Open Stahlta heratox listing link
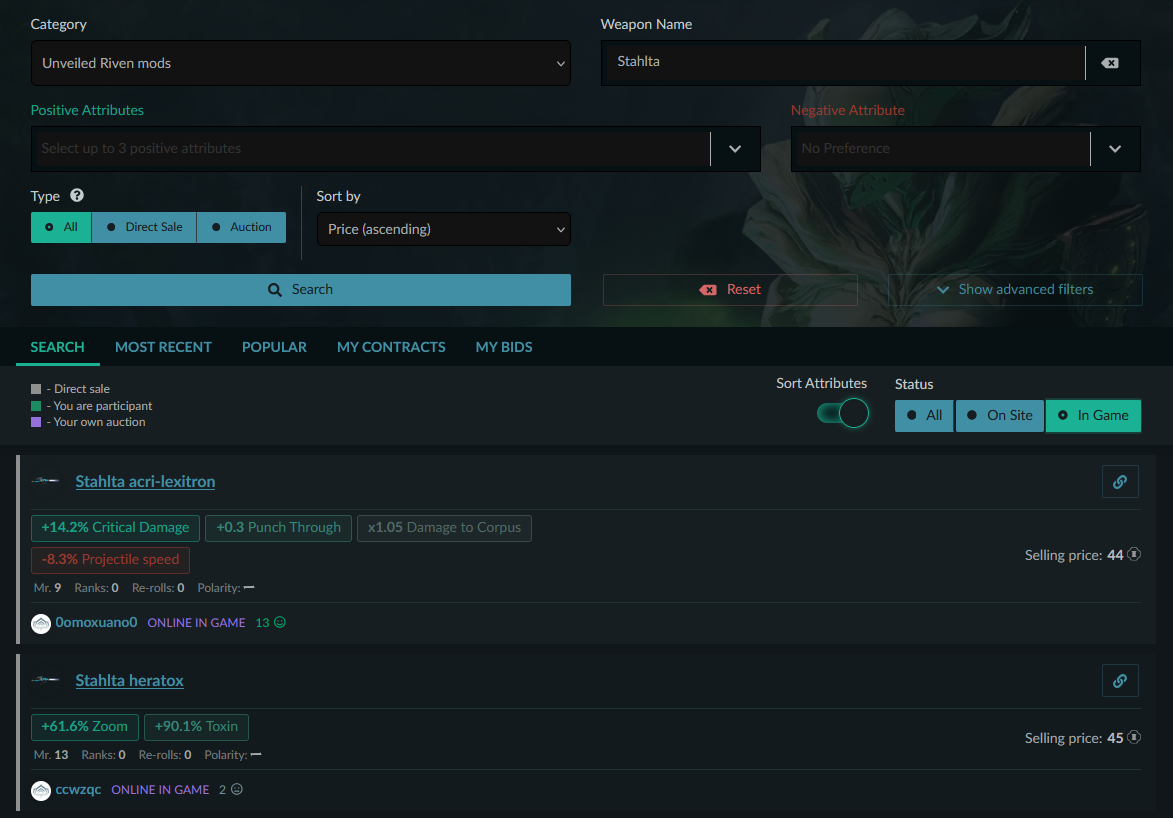Image resolution: width=1173 pixels, height=818 pixels. (x=129, y=680)
